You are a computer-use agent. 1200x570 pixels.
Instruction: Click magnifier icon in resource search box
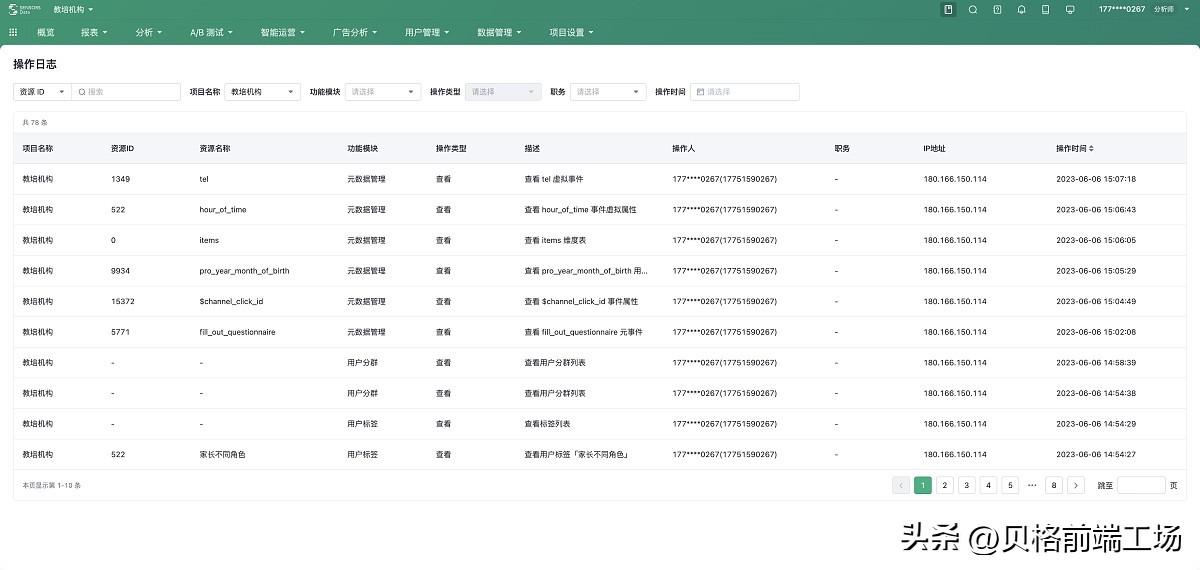coord(82,91)
